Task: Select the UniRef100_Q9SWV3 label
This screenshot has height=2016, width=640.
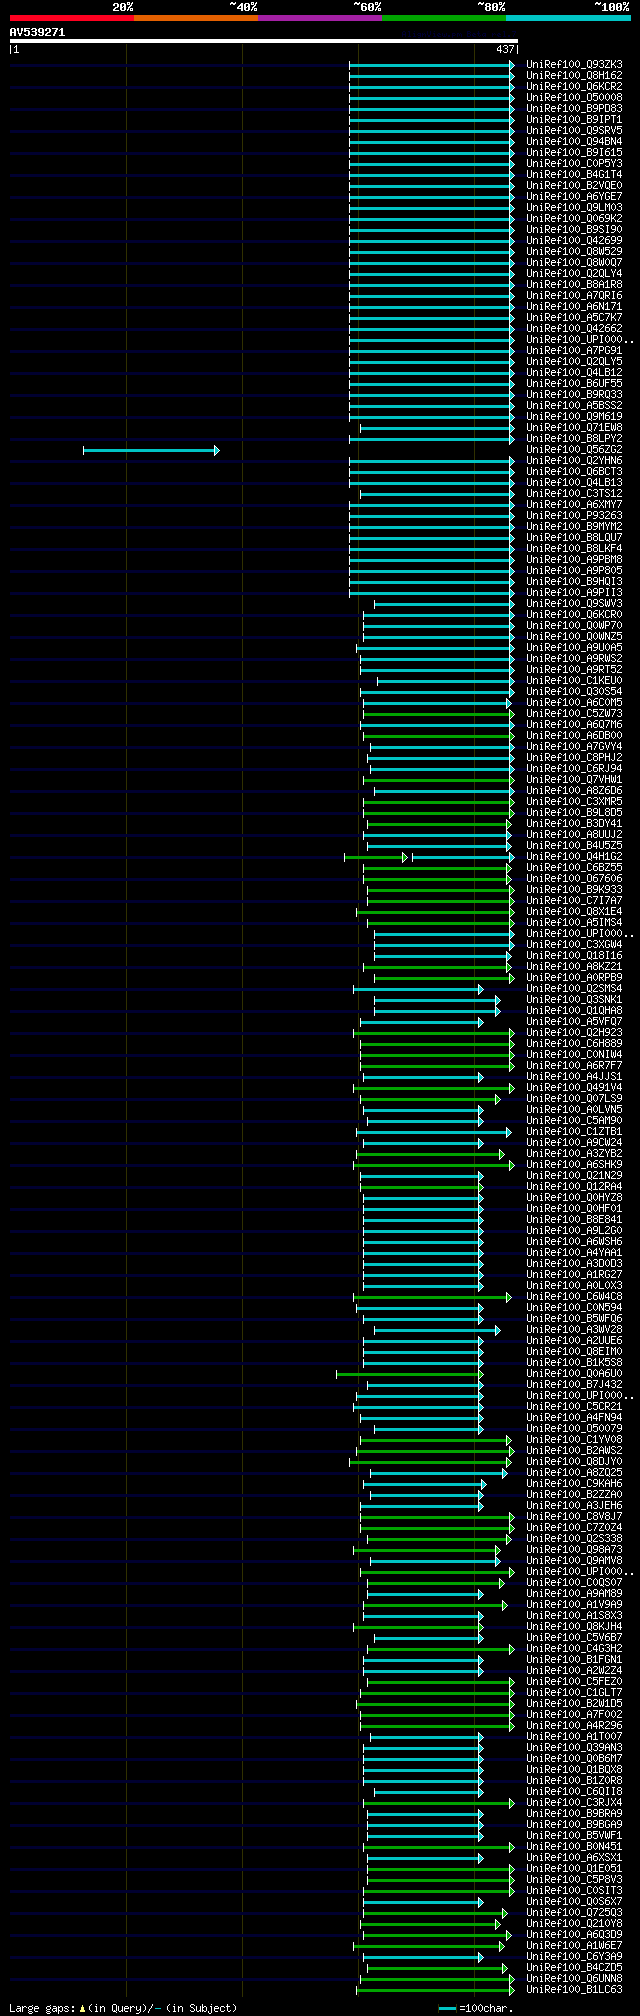Action: [574, 603]
